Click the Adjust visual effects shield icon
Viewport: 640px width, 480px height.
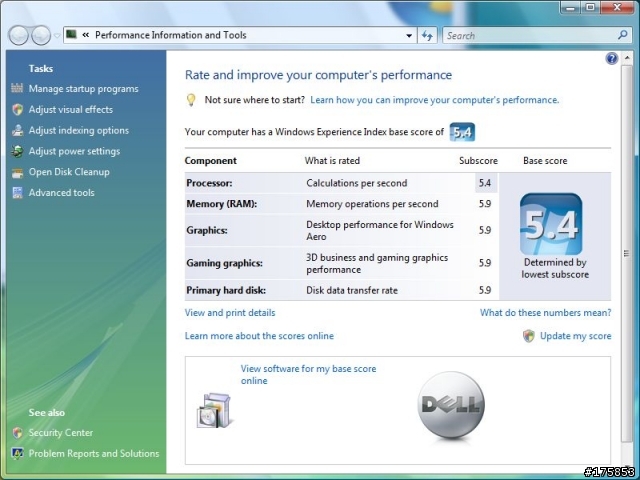pos(17,109)
